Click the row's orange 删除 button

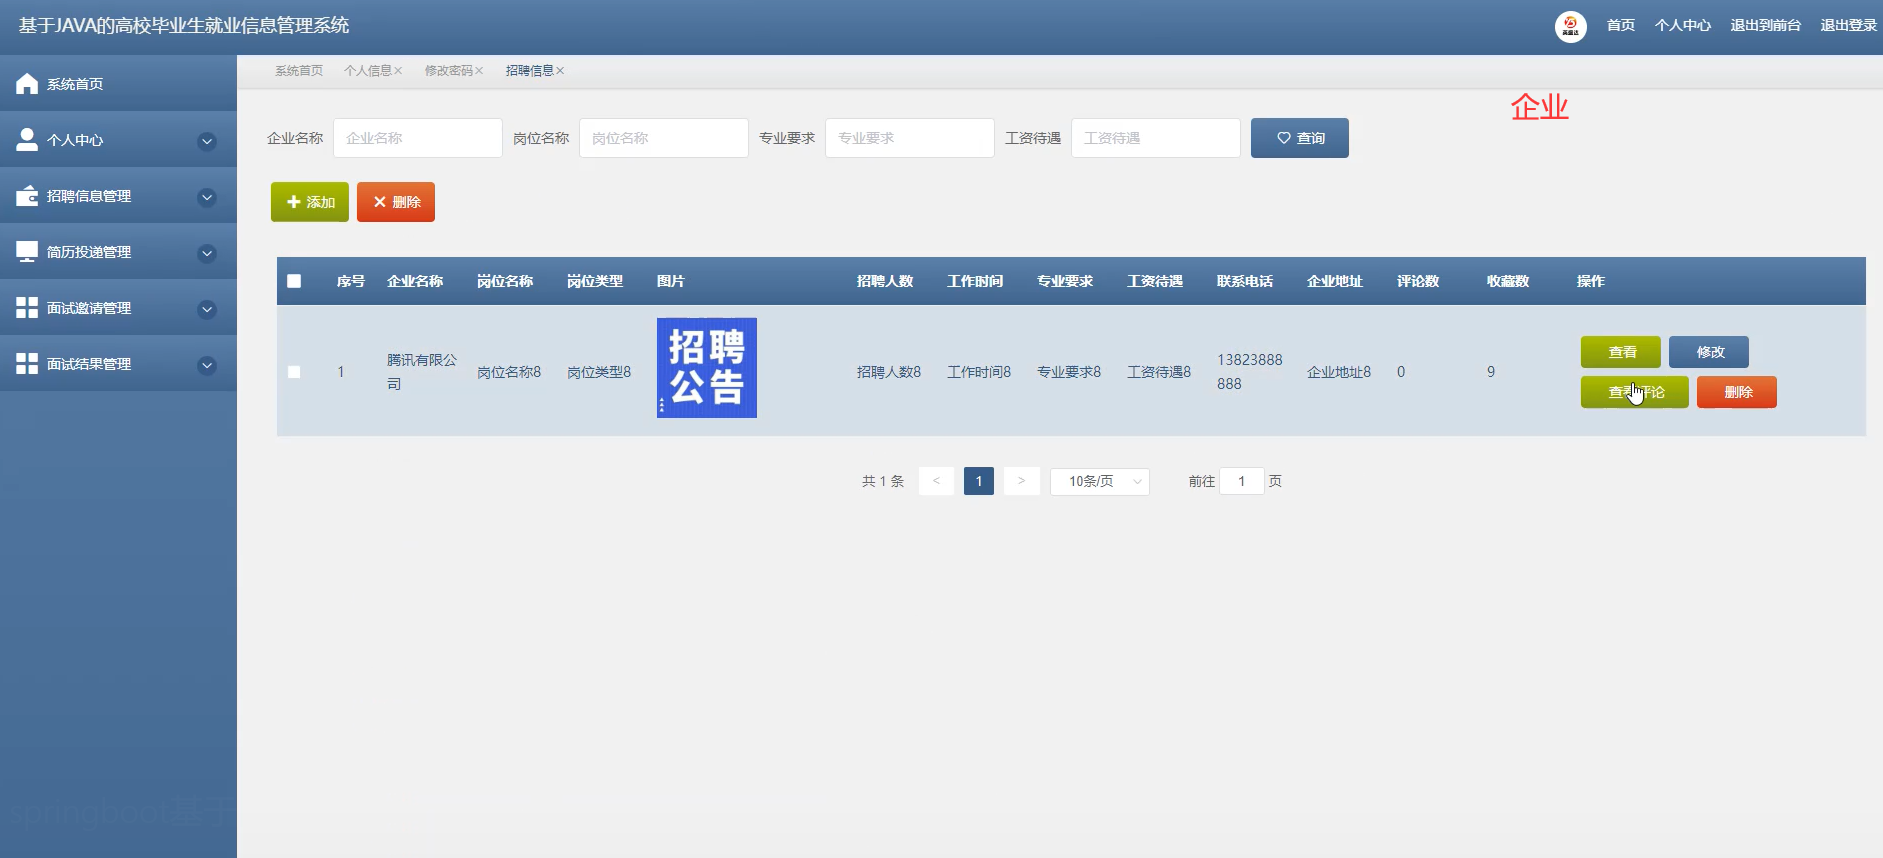tap(1737, 392)
